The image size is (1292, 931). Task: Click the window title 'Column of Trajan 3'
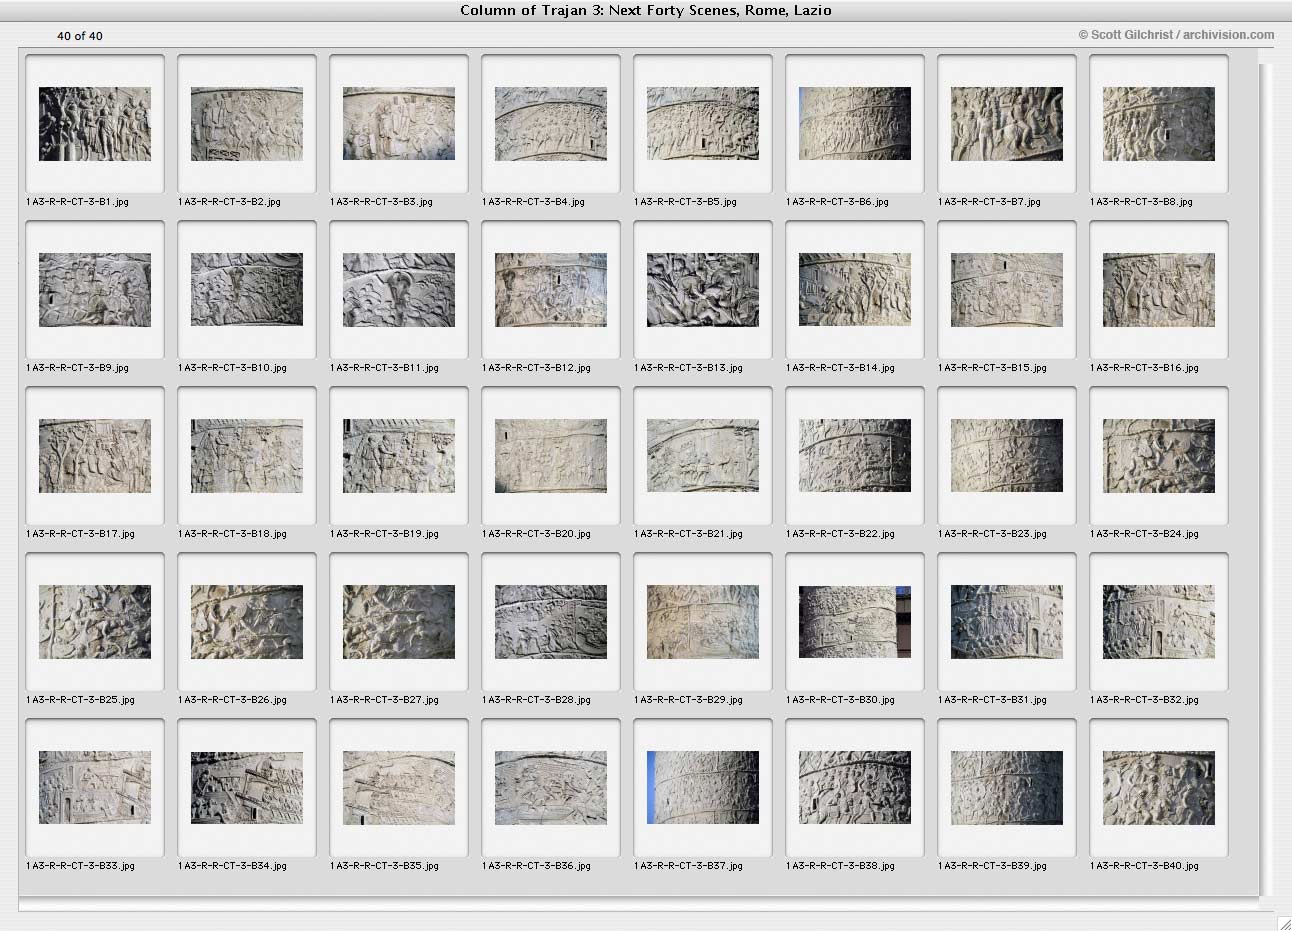646,10
